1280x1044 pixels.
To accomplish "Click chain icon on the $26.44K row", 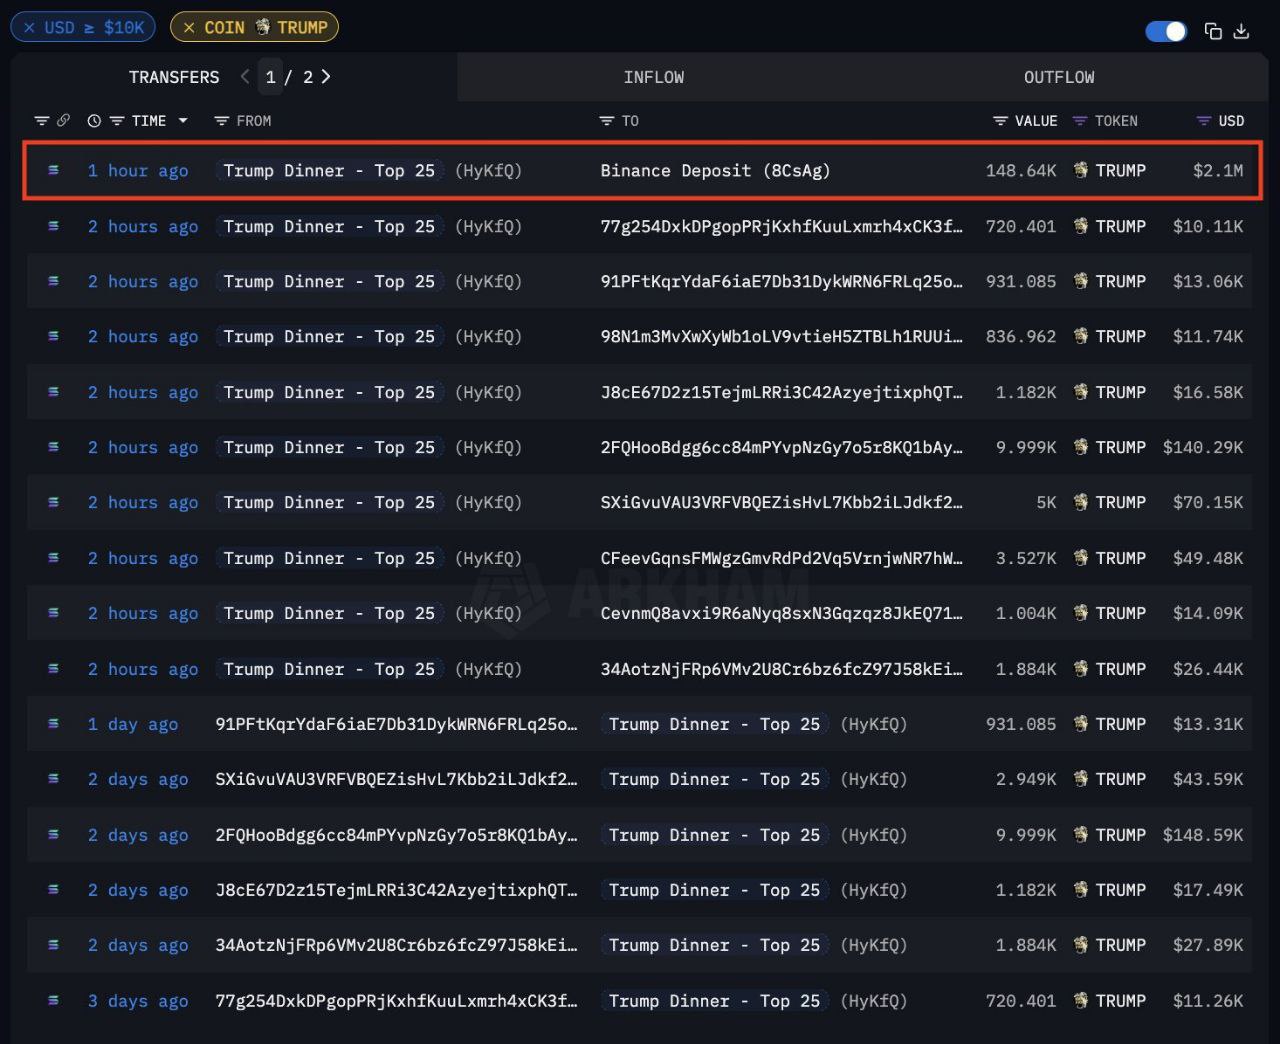I will click(53, 668).
